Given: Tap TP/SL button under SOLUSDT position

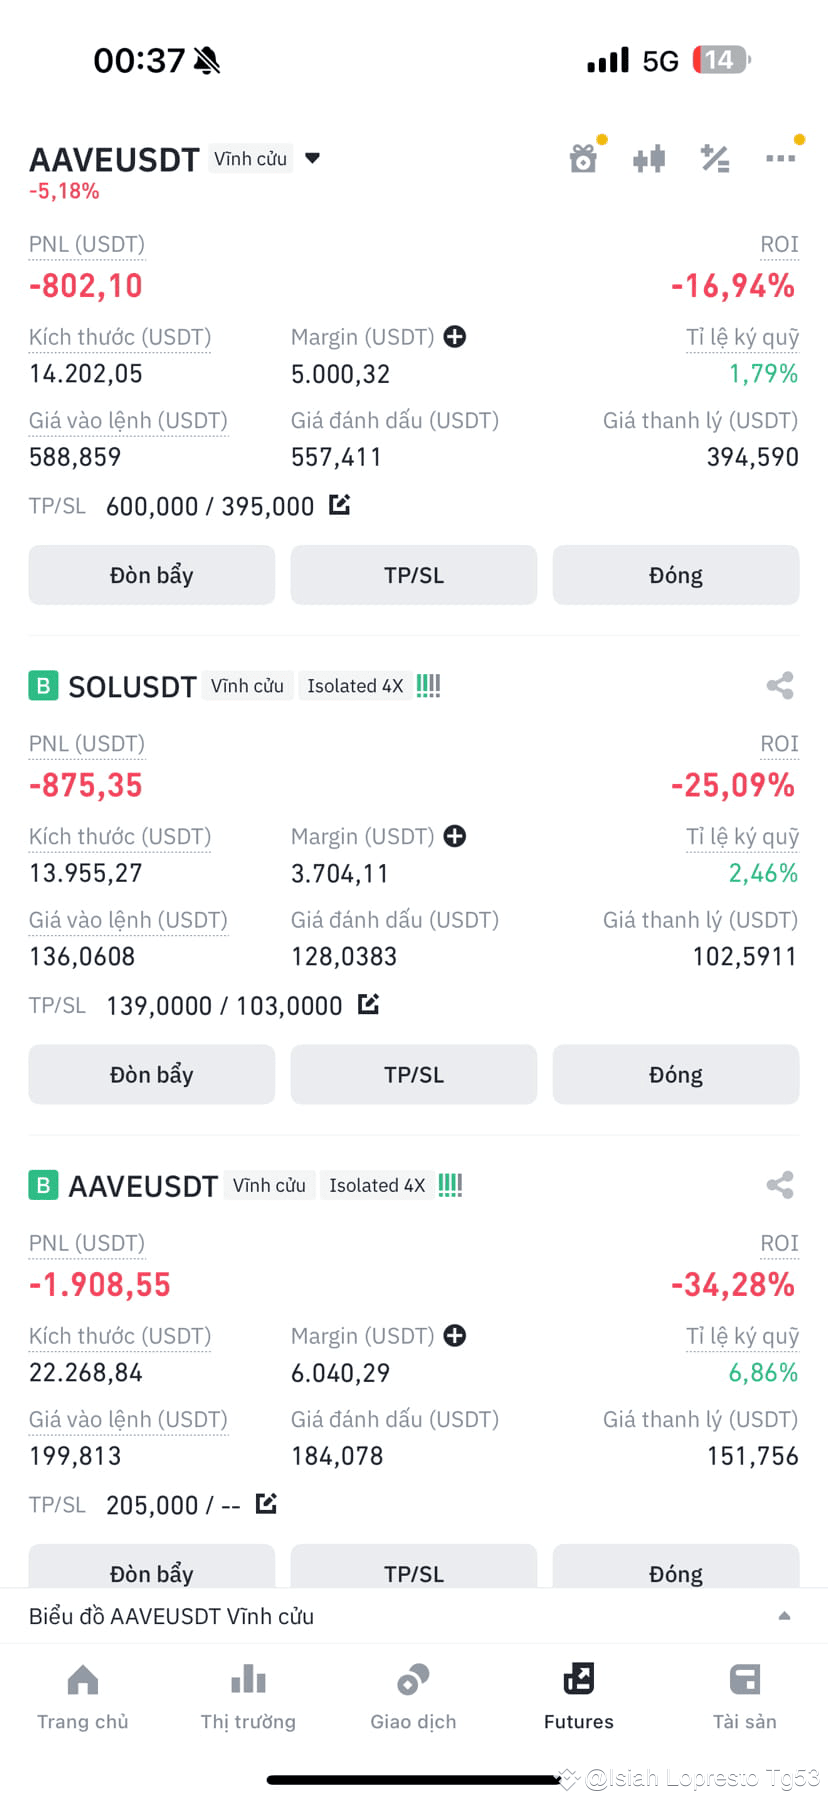Looking at the screenshot, I should click(414, 1074).
